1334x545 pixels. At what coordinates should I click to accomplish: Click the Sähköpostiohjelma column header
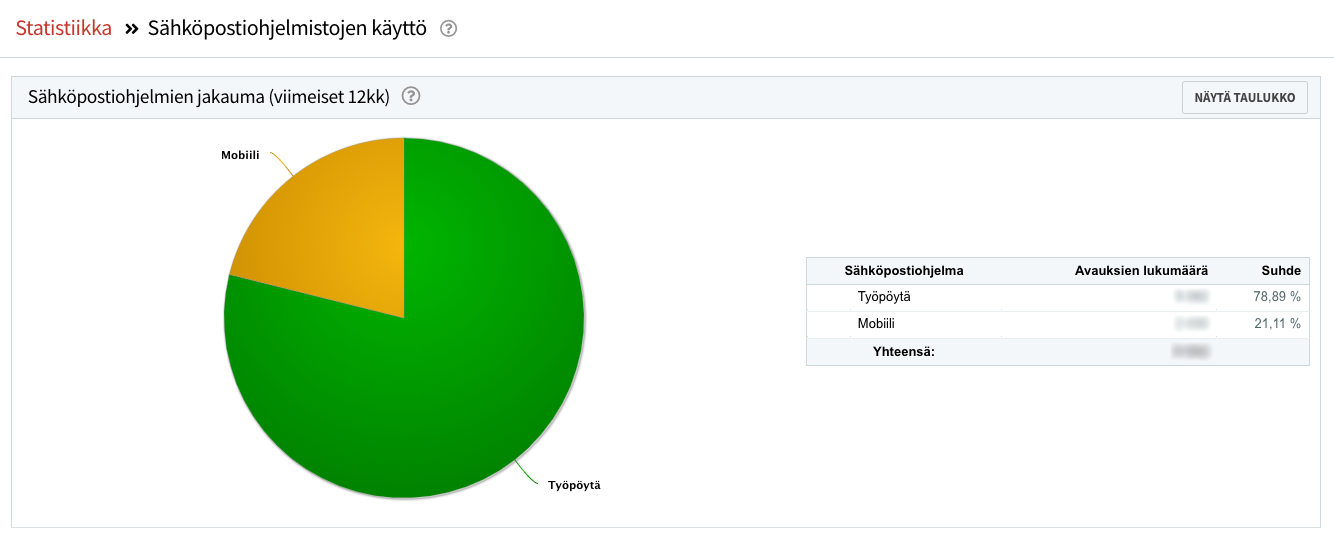[904, 270]
